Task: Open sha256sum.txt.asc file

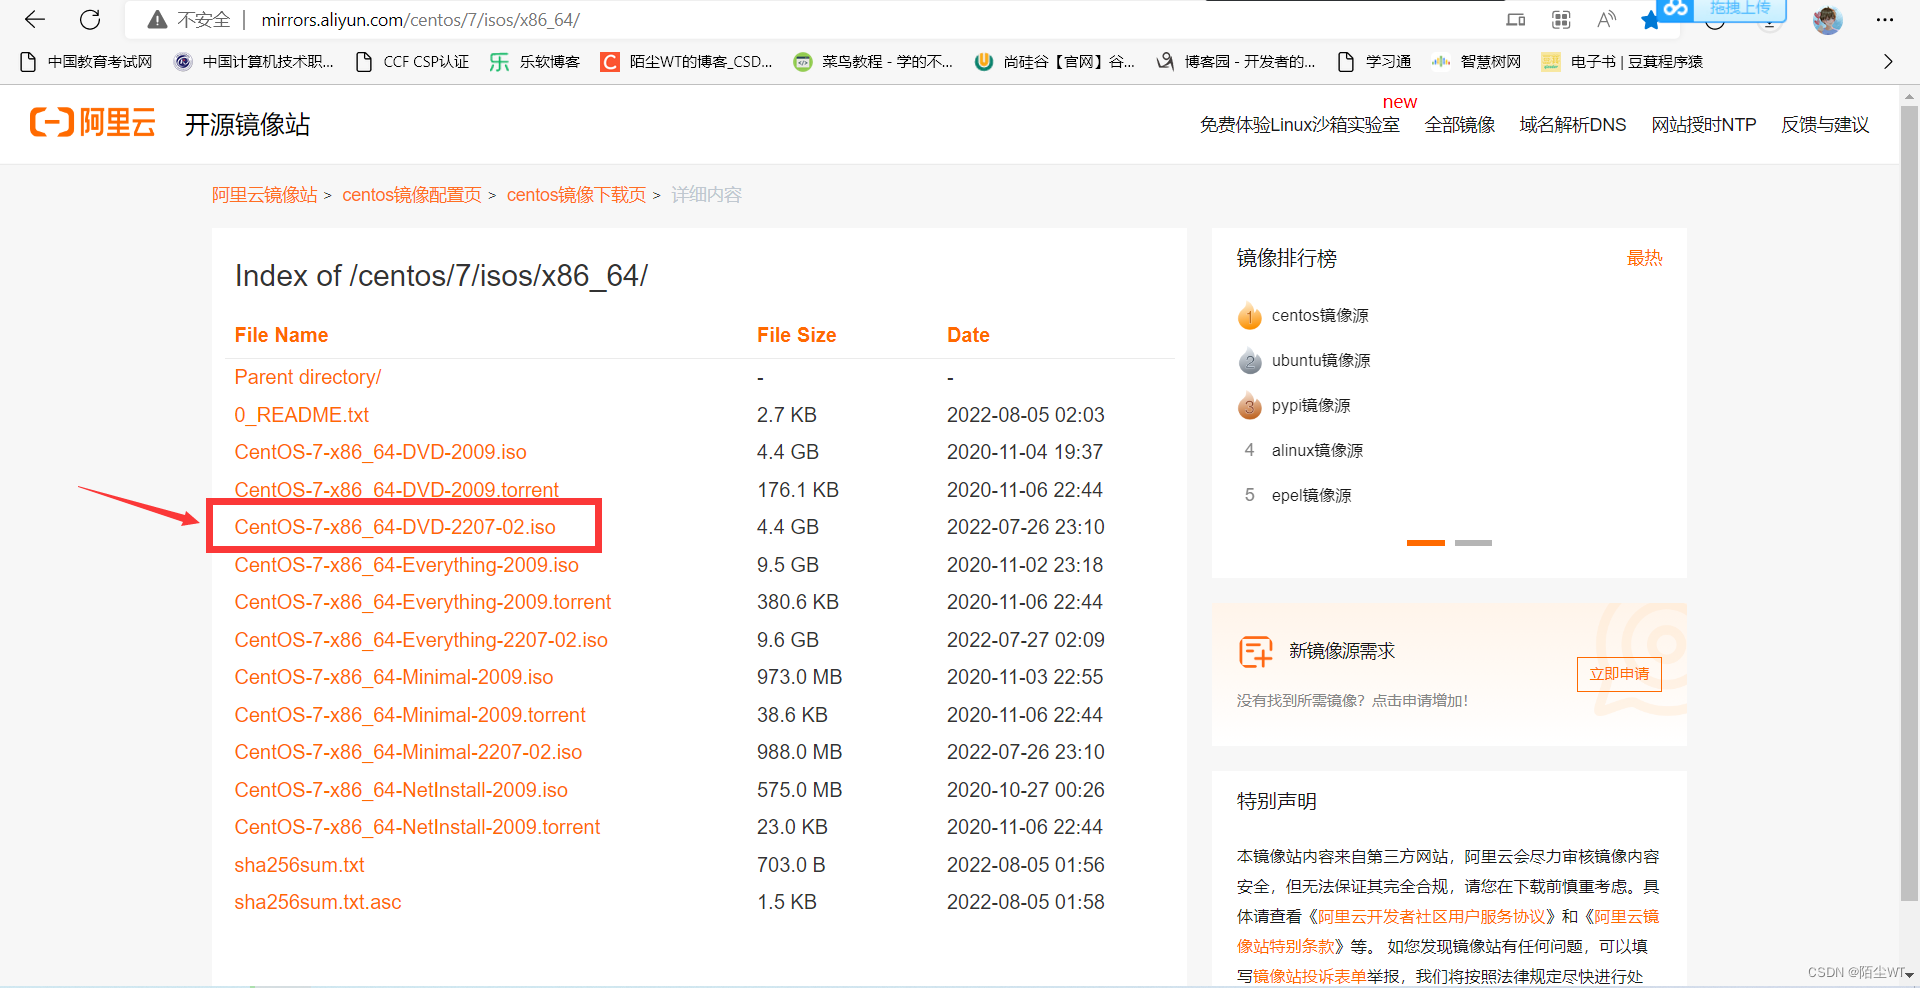Action: (x=317, y=902)
